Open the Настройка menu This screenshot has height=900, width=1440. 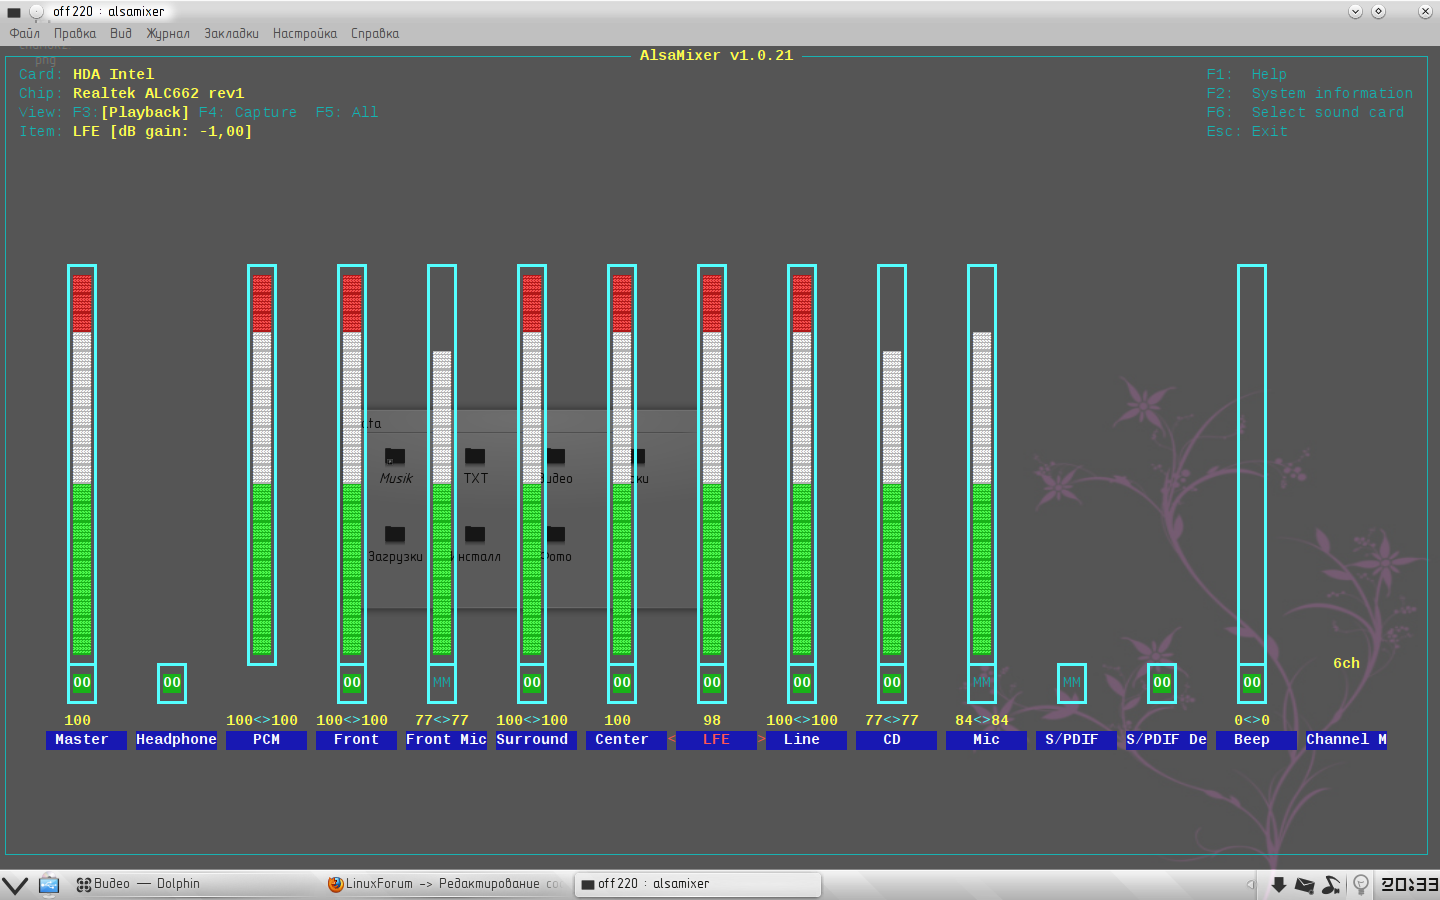305,34
